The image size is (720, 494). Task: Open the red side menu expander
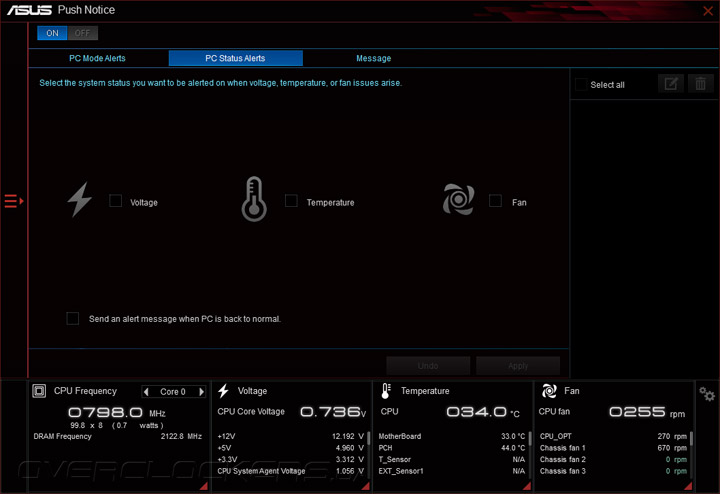point(14,201)
